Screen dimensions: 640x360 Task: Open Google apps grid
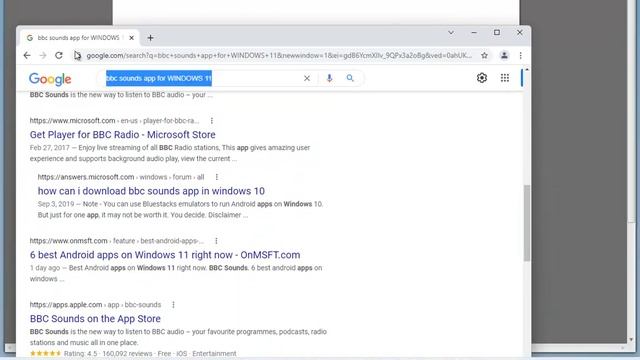click(504, 78)
